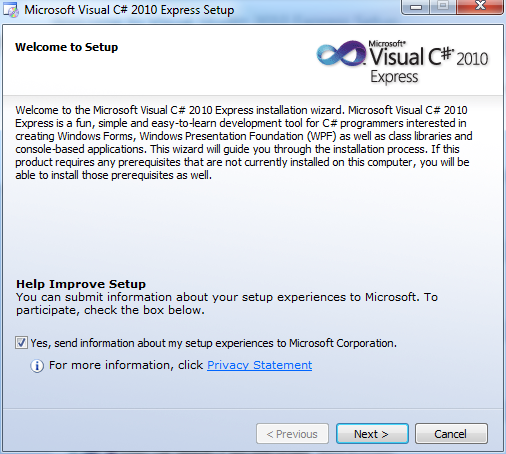Click the 'Welcome to Setup' heading
Screen dimensions: 506x454
67,47
